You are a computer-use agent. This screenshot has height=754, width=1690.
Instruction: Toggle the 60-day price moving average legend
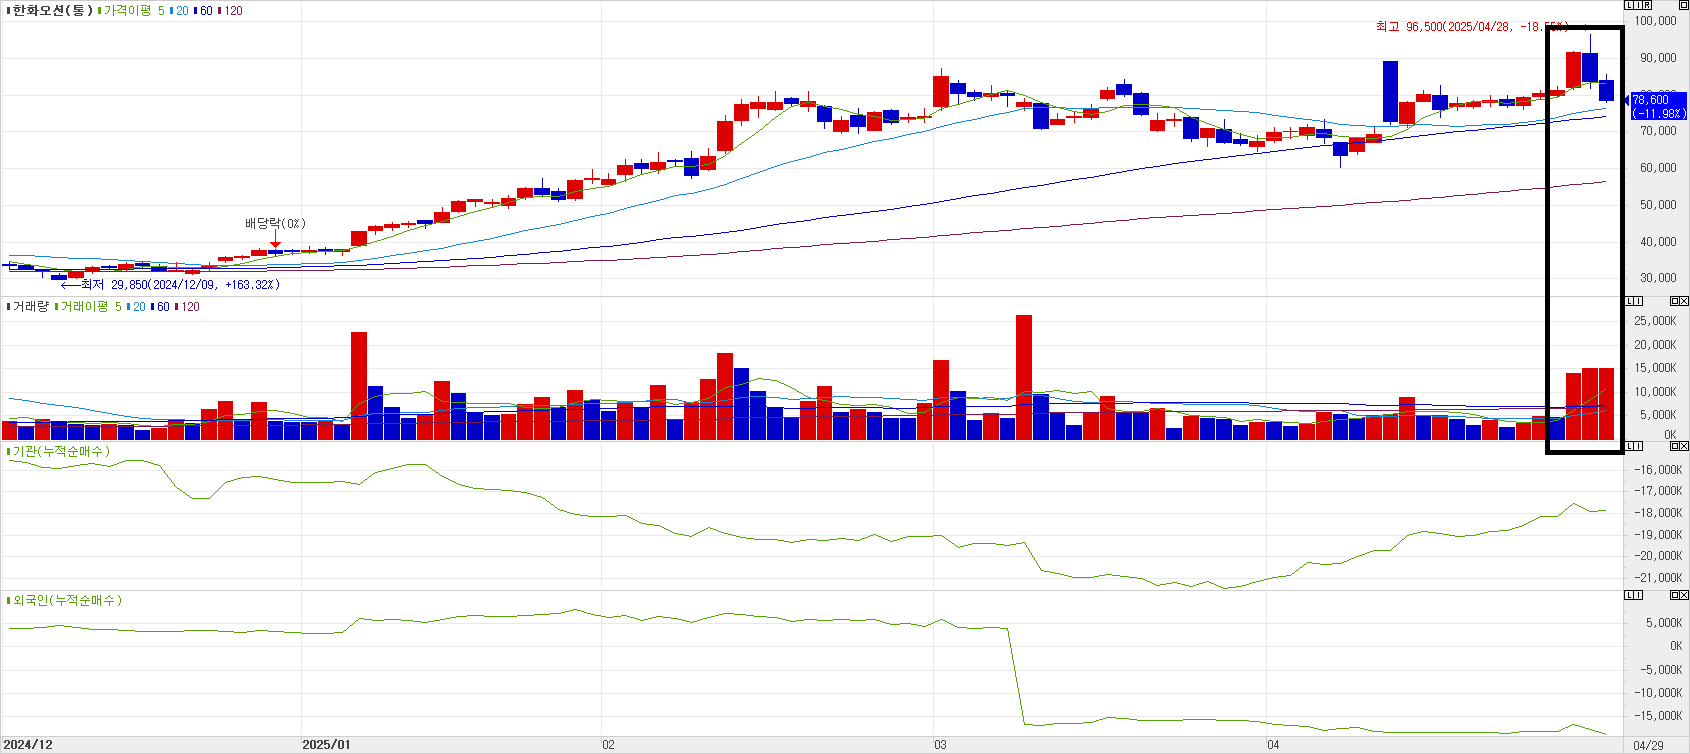pos(205,10)
